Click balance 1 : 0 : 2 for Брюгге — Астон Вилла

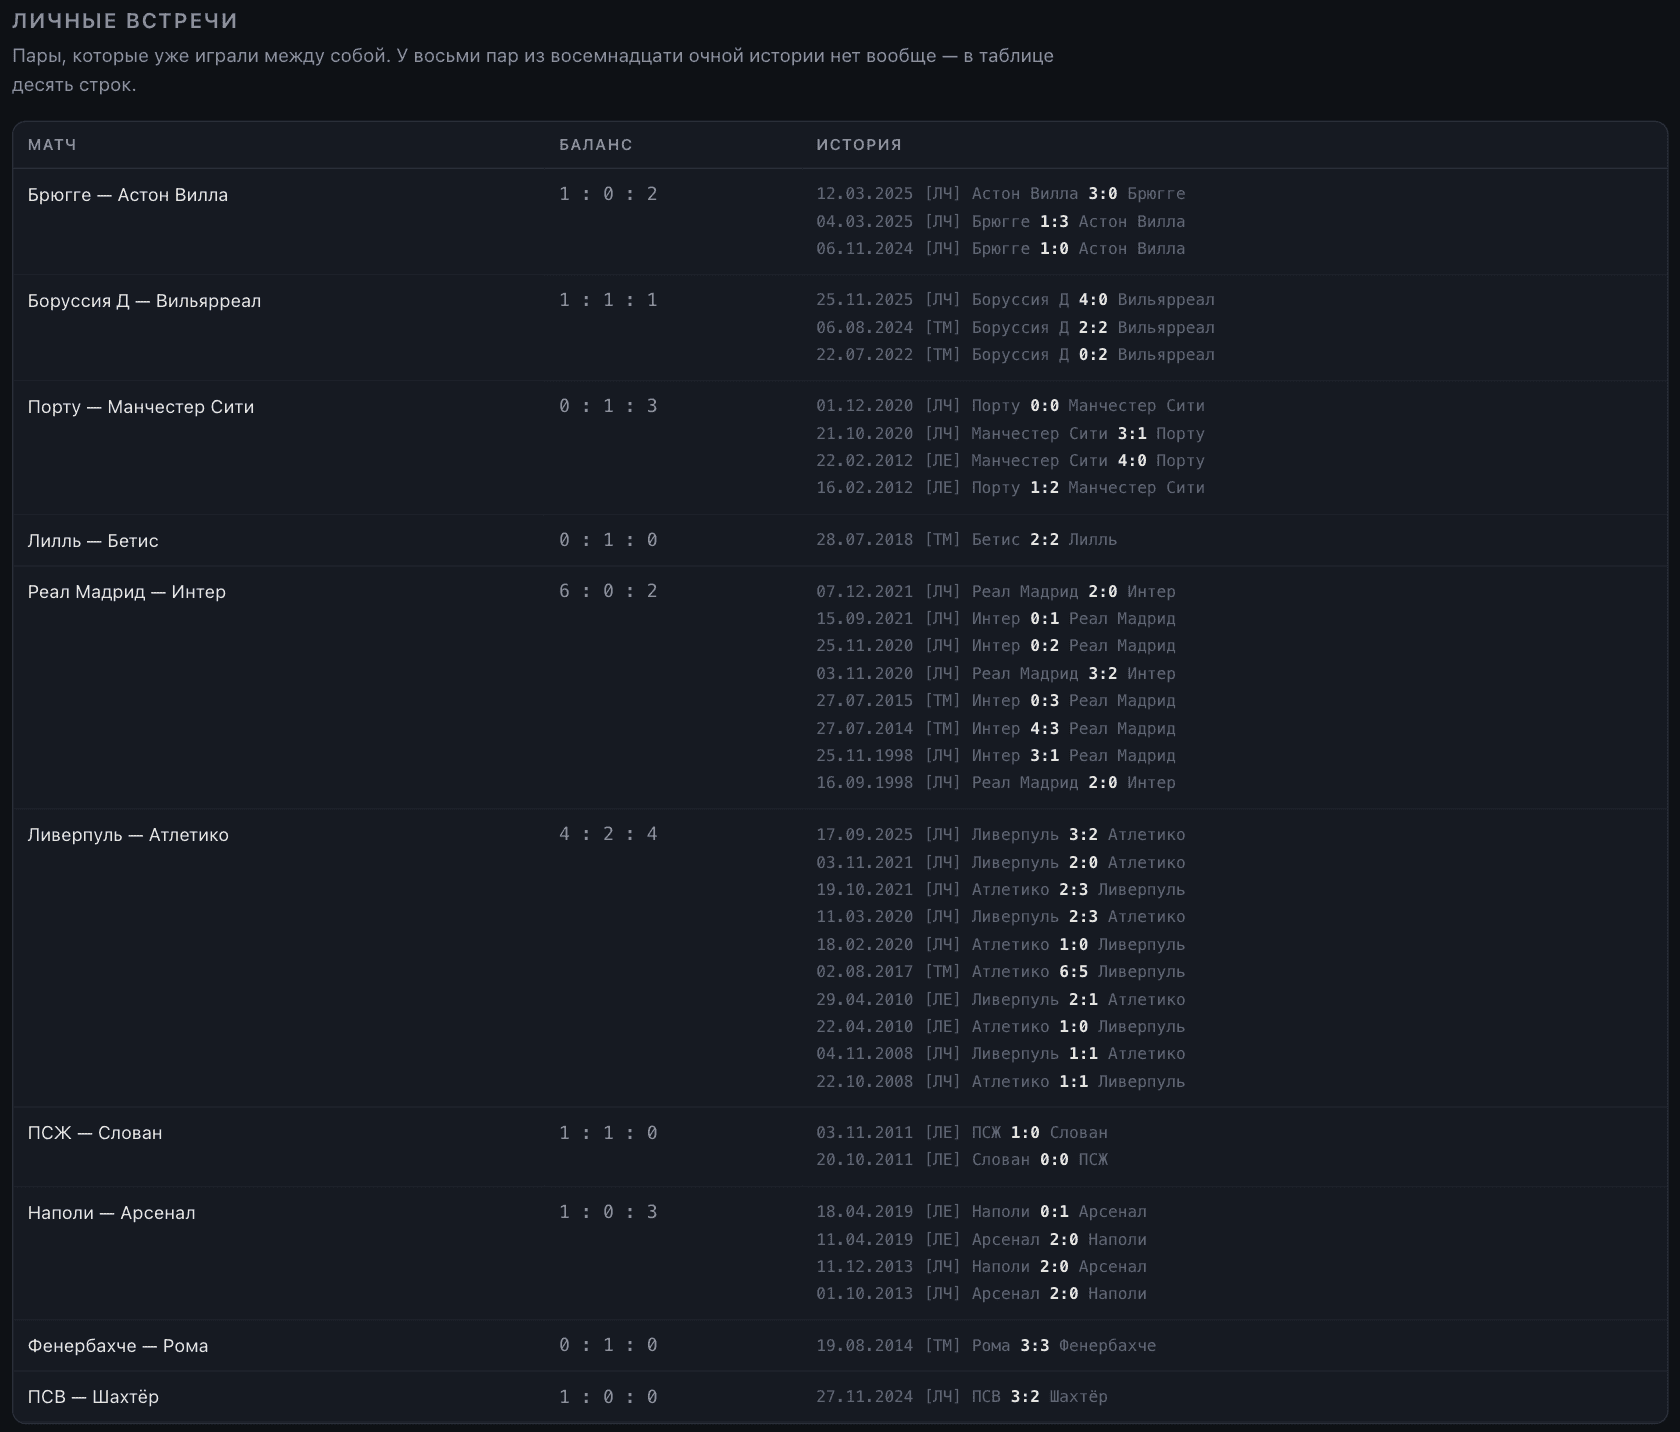coord(608,194)
